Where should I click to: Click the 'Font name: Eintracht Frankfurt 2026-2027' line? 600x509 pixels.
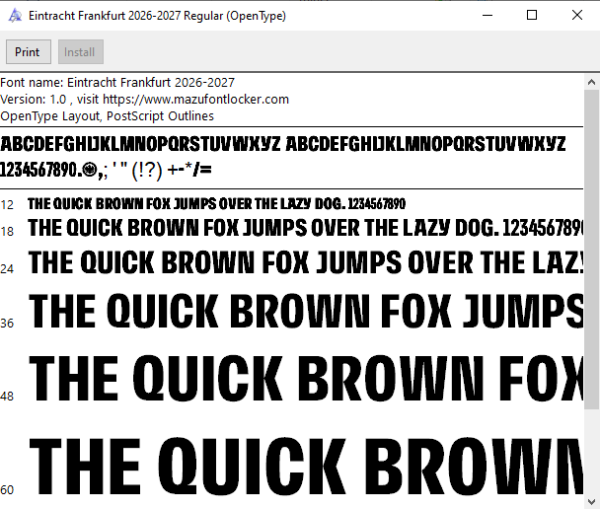(117, 82)
